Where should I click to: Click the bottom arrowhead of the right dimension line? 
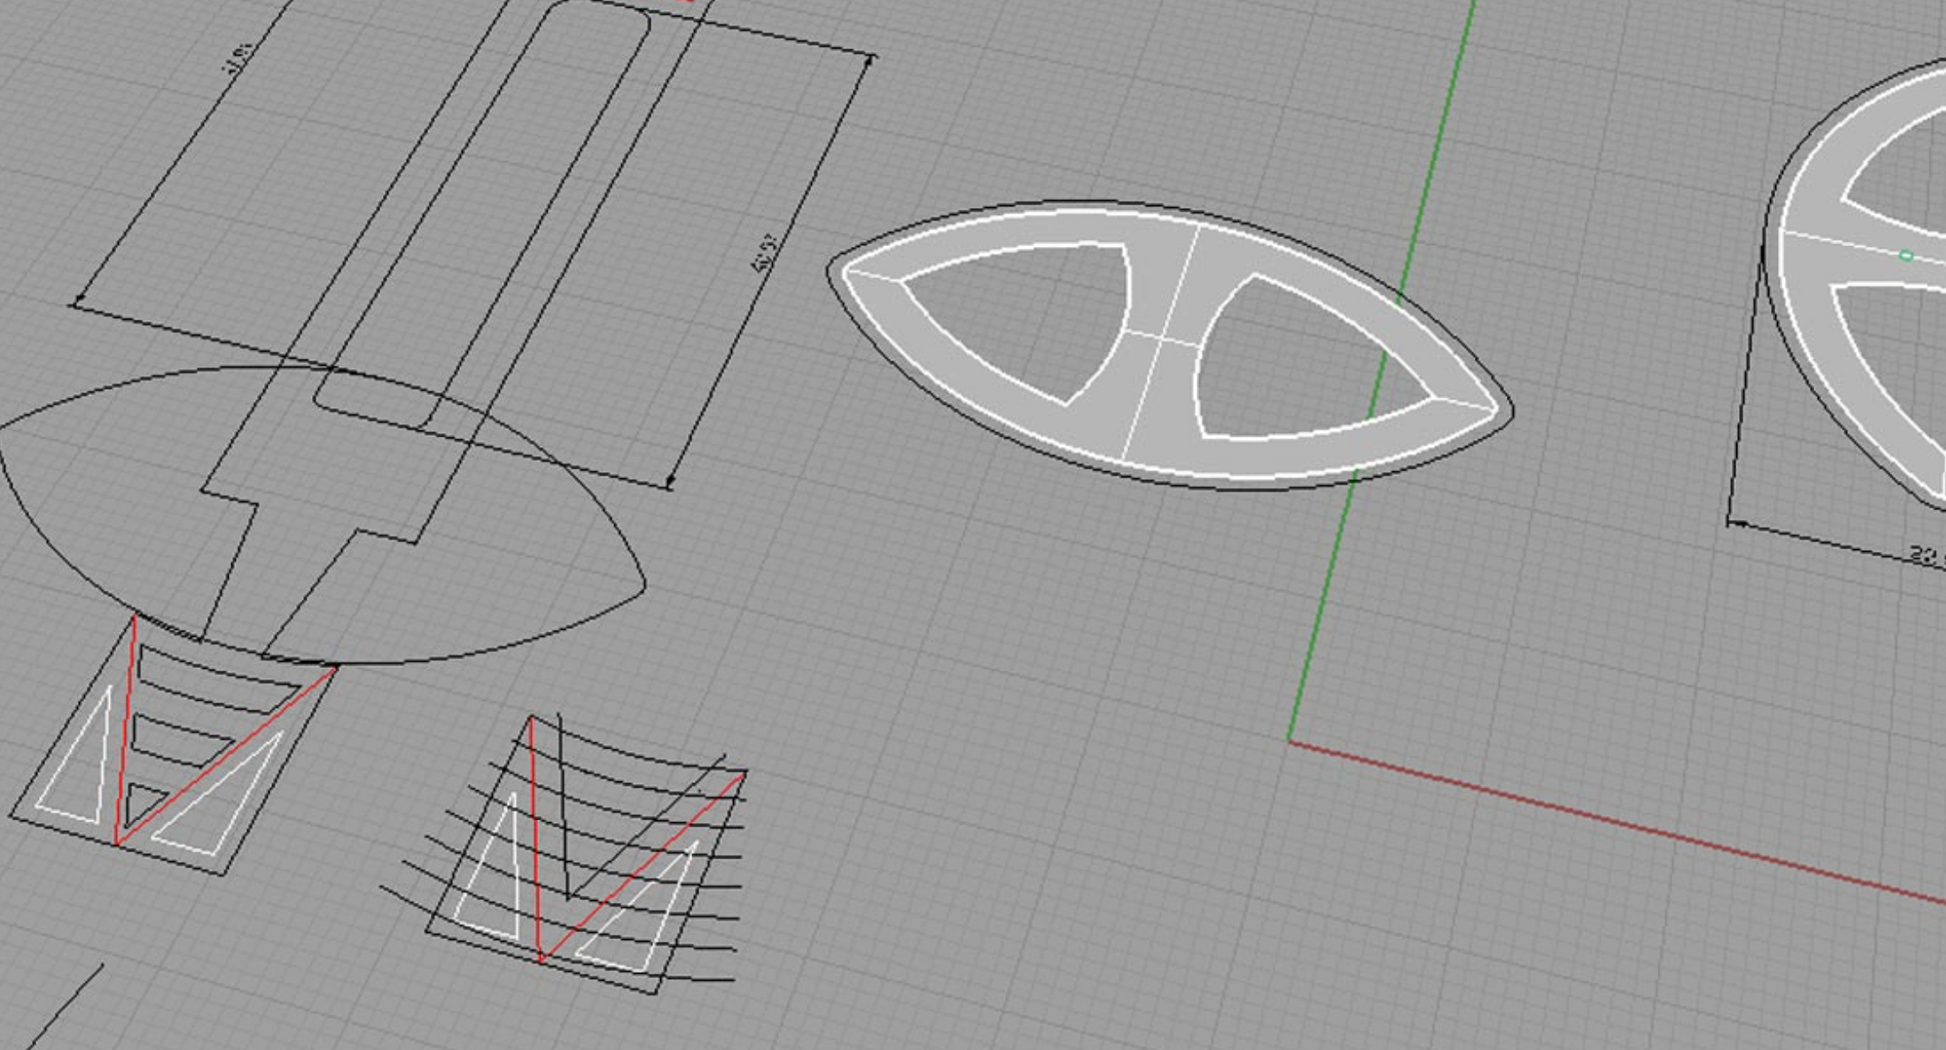tap(669, 484)
